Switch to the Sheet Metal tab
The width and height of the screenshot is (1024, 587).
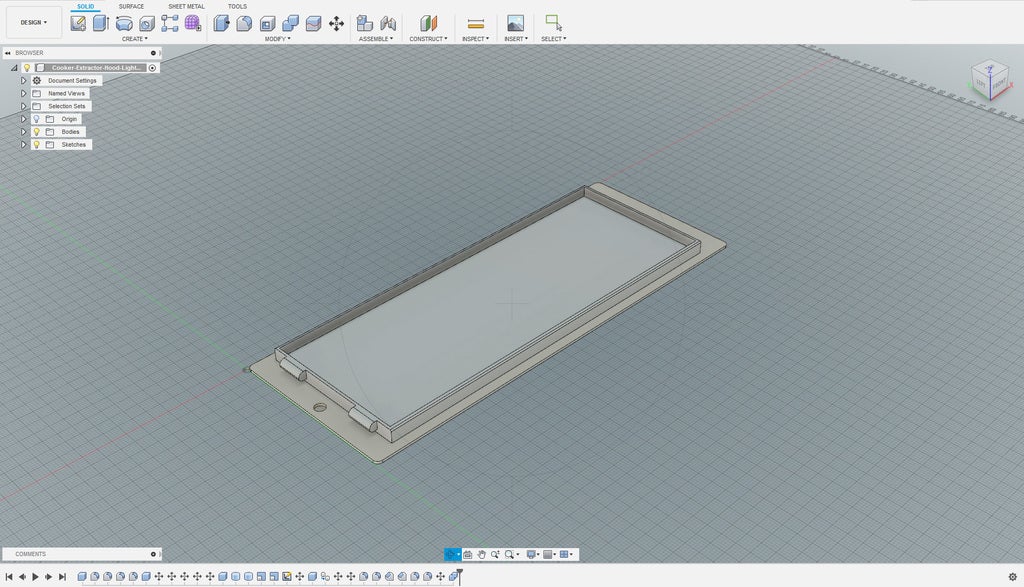point(186,6)
